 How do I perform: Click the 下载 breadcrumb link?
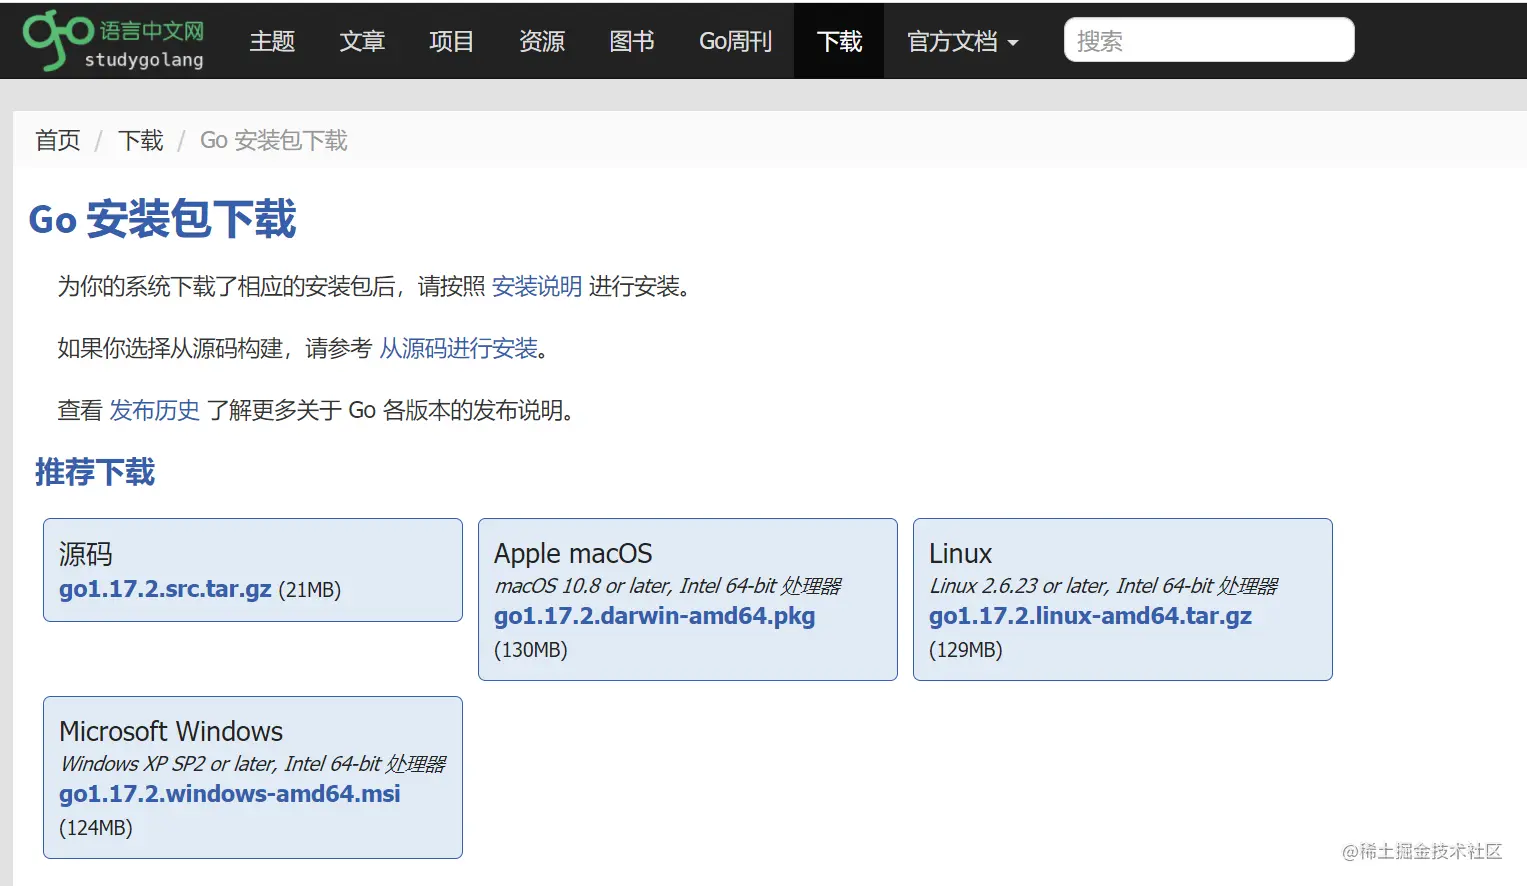(x=141, y=140)
